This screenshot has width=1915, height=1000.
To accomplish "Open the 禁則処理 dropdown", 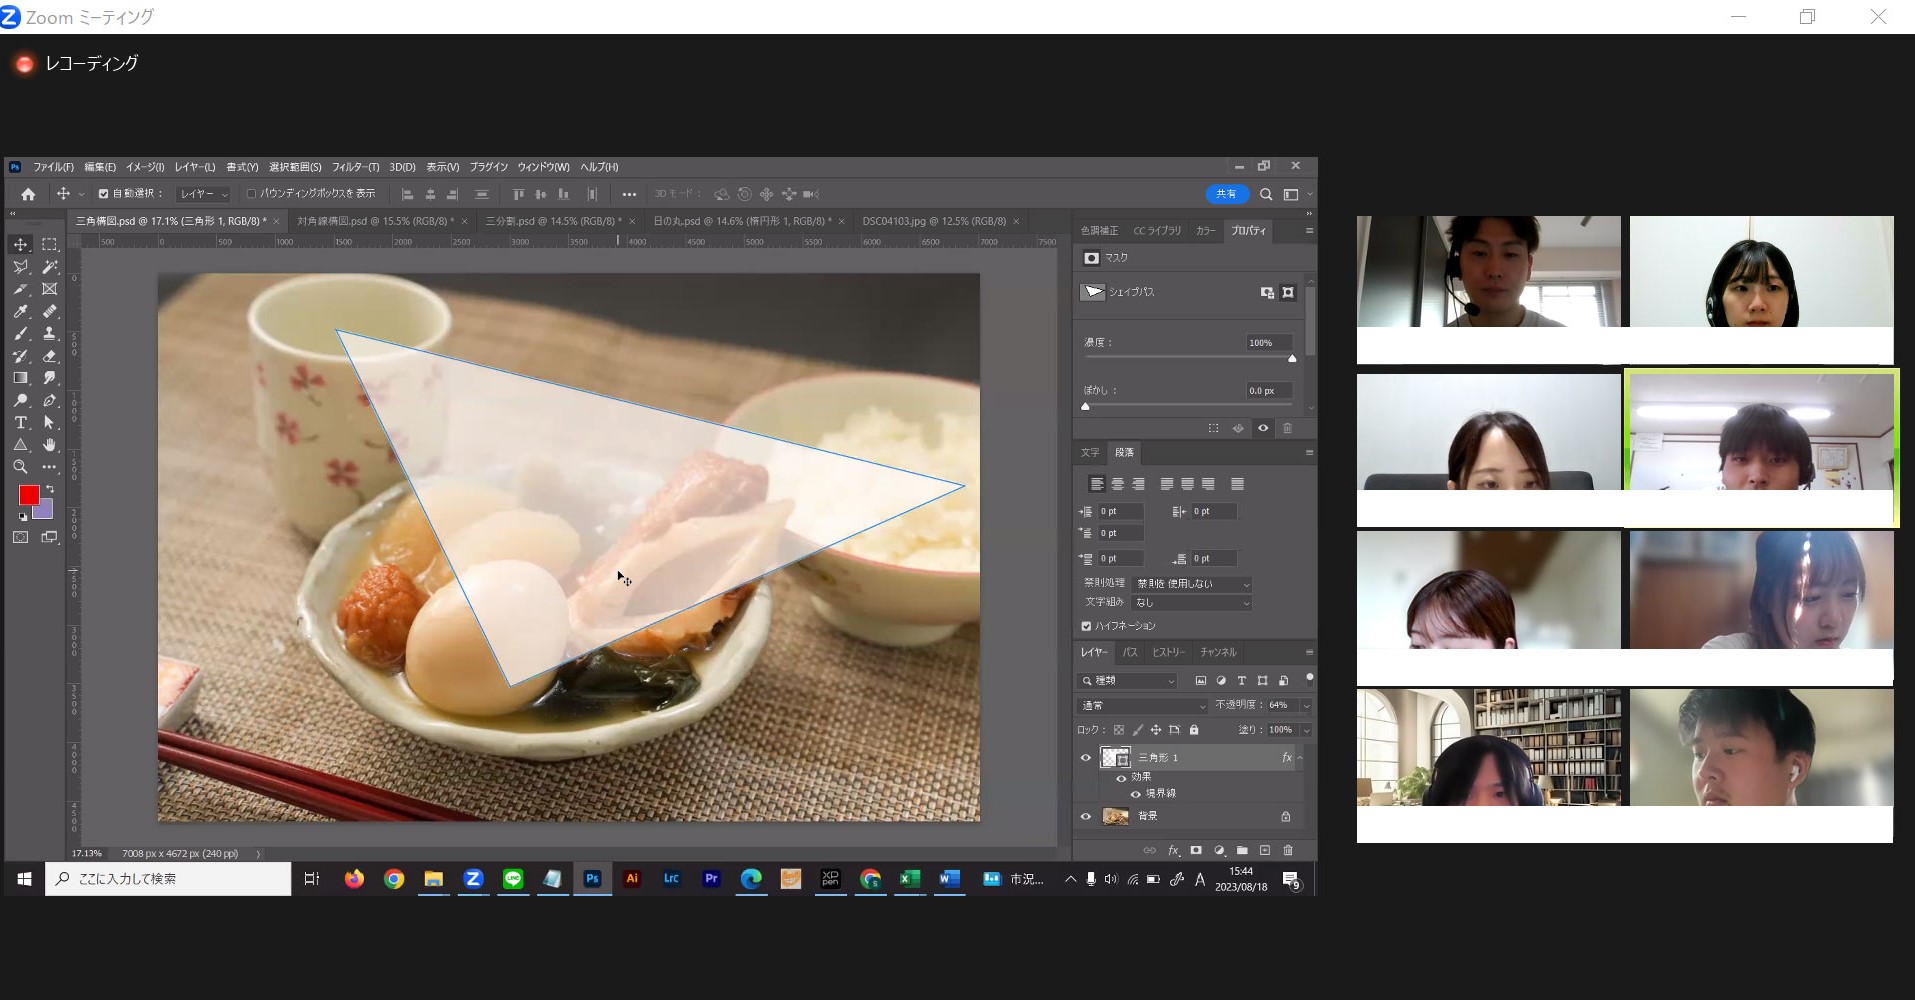I will point(1192,584).
